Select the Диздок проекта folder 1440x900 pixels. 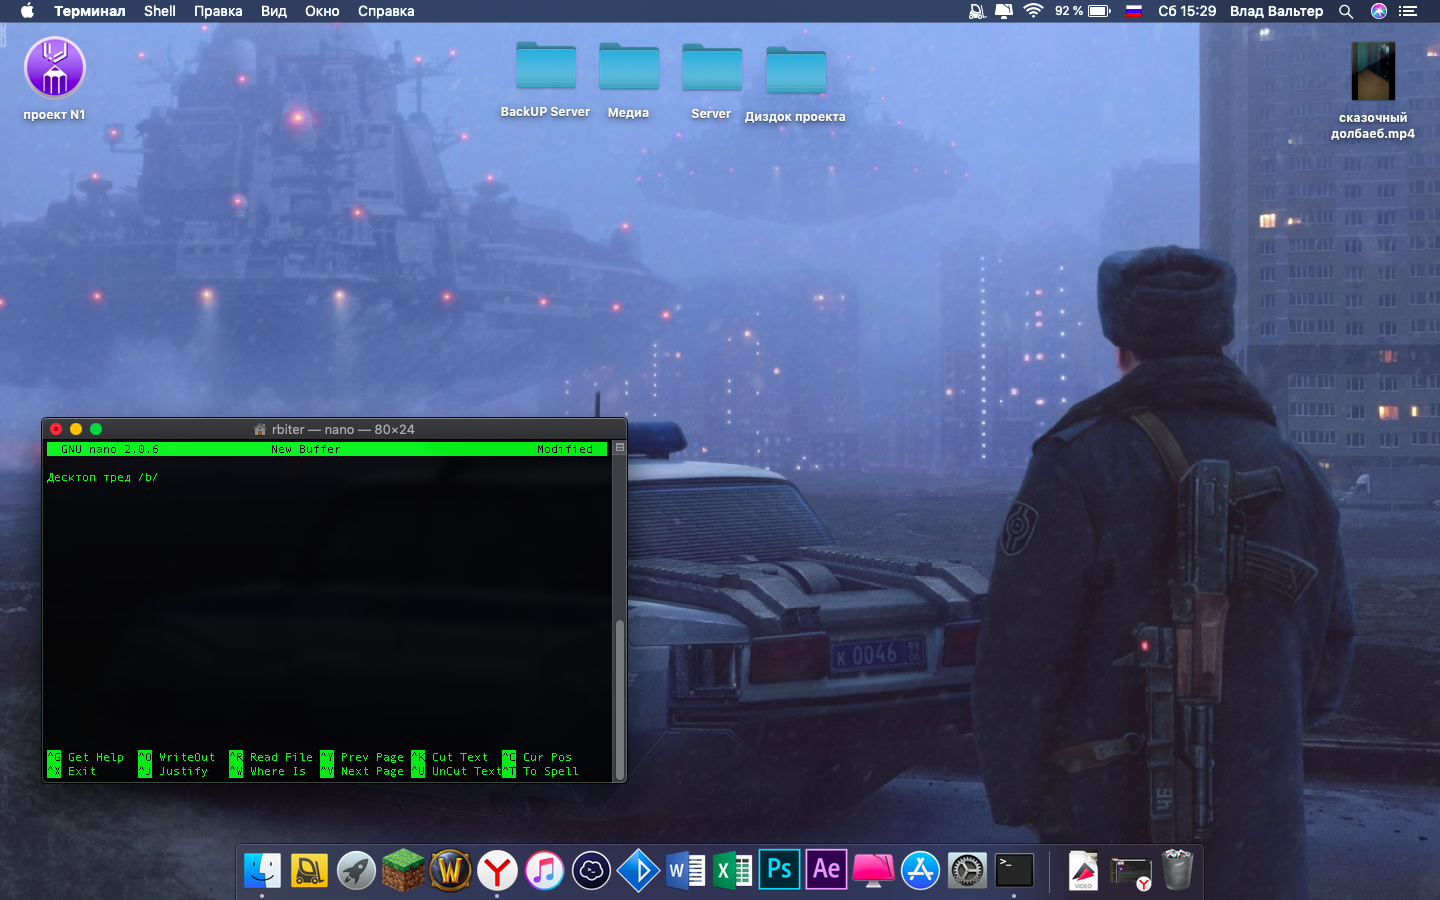(x=795, y=84)
